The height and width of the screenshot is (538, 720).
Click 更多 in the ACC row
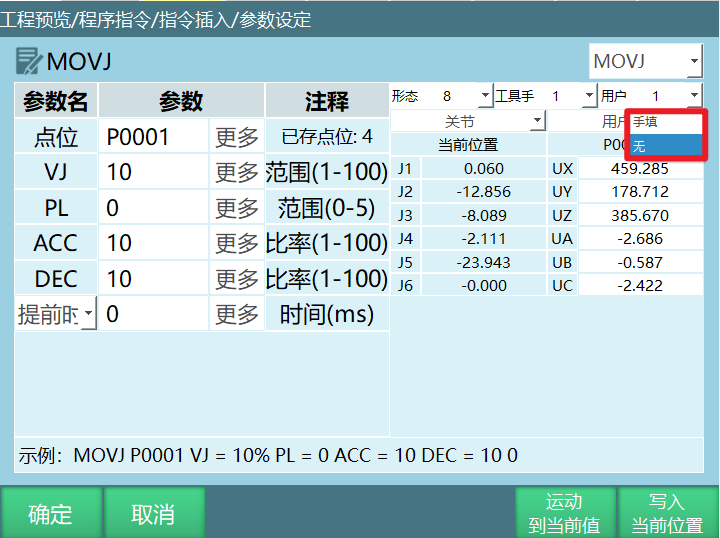237,243
